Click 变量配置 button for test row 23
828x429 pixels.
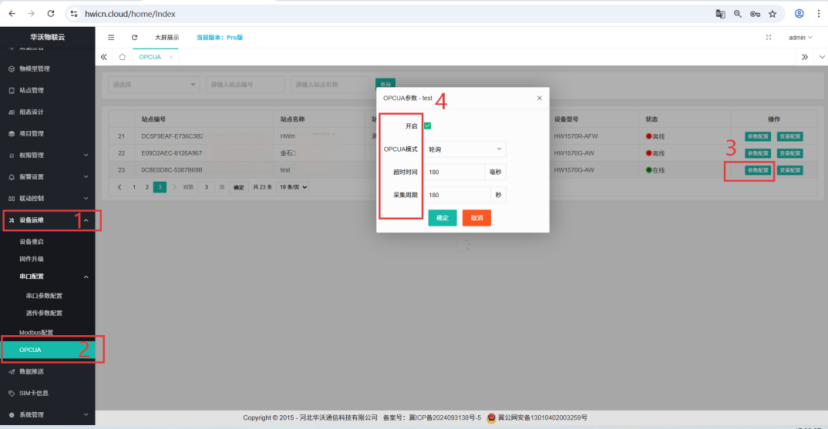click(x=790, y=170)
